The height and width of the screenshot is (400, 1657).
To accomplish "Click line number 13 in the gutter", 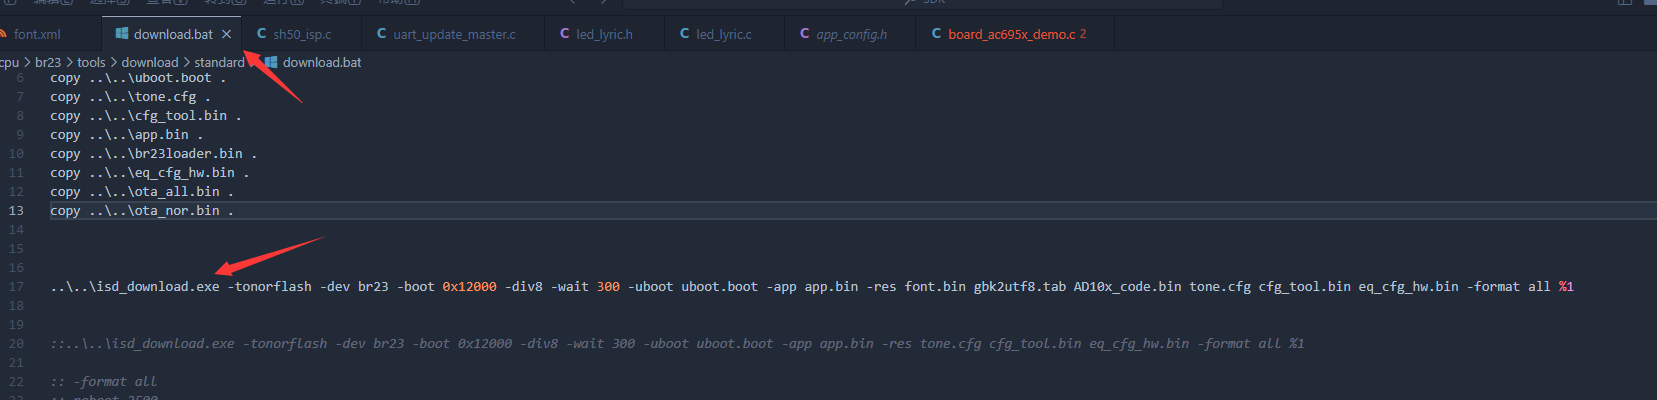I will click(x=16, y=211).
